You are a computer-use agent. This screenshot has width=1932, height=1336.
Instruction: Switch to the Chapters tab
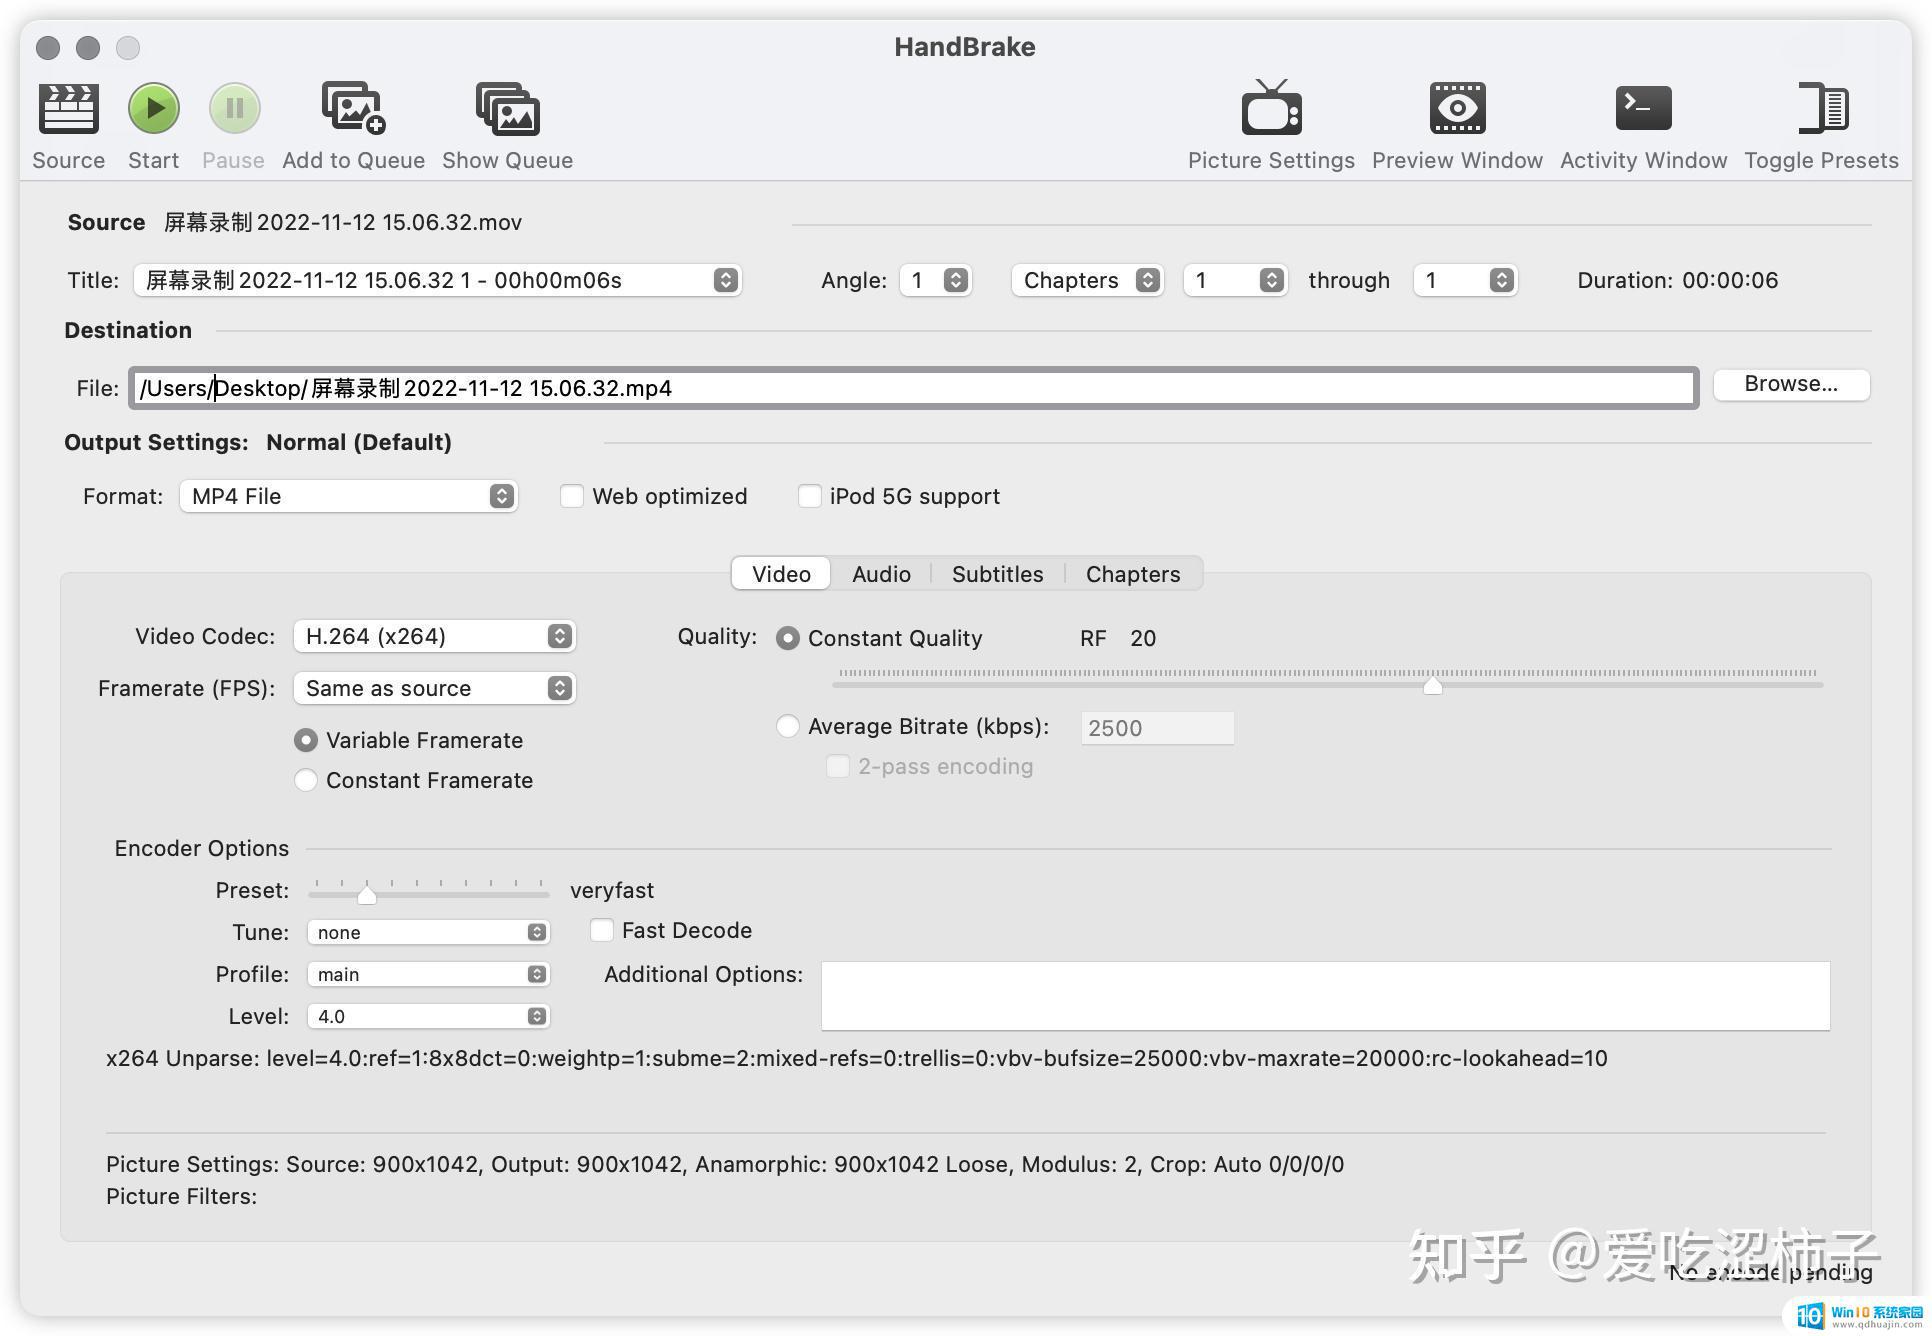[1133, 574]
